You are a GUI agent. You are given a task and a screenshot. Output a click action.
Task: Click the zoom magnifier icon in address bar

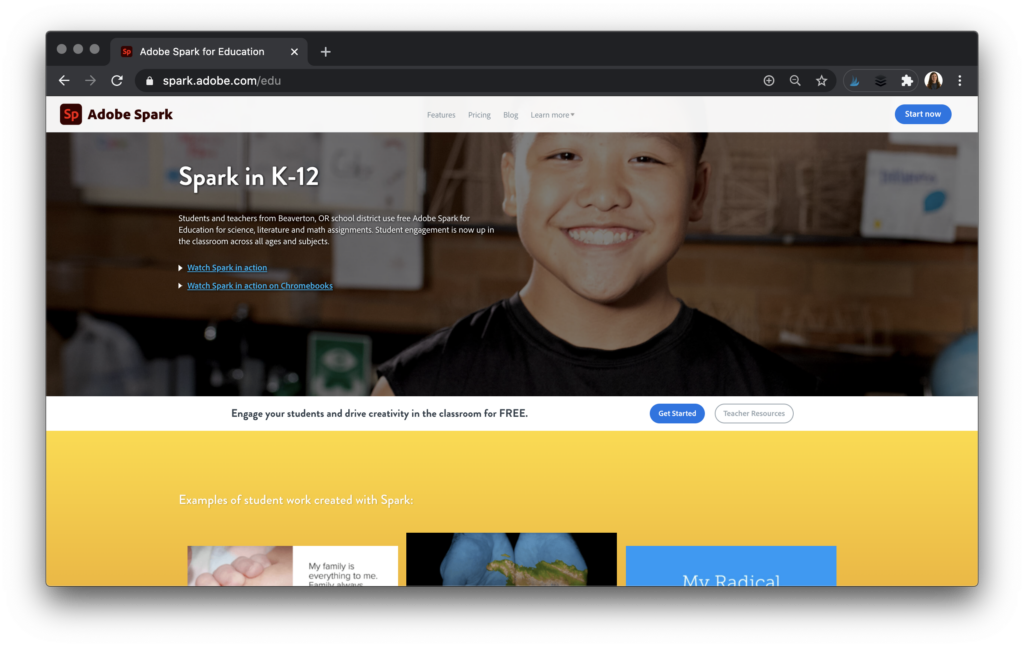tap(795, 81)
